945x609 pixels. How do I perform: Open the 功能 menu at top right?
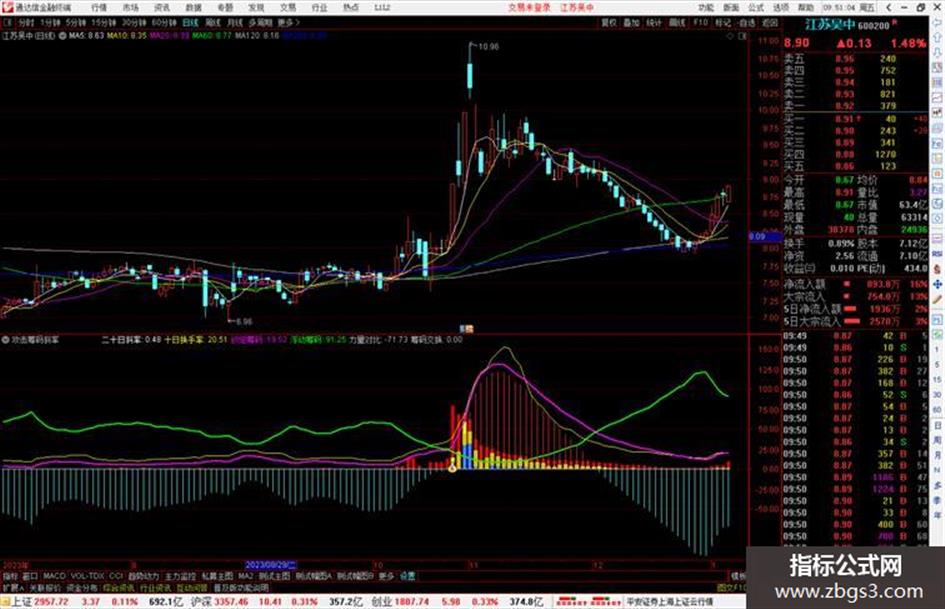pos(706,7)
